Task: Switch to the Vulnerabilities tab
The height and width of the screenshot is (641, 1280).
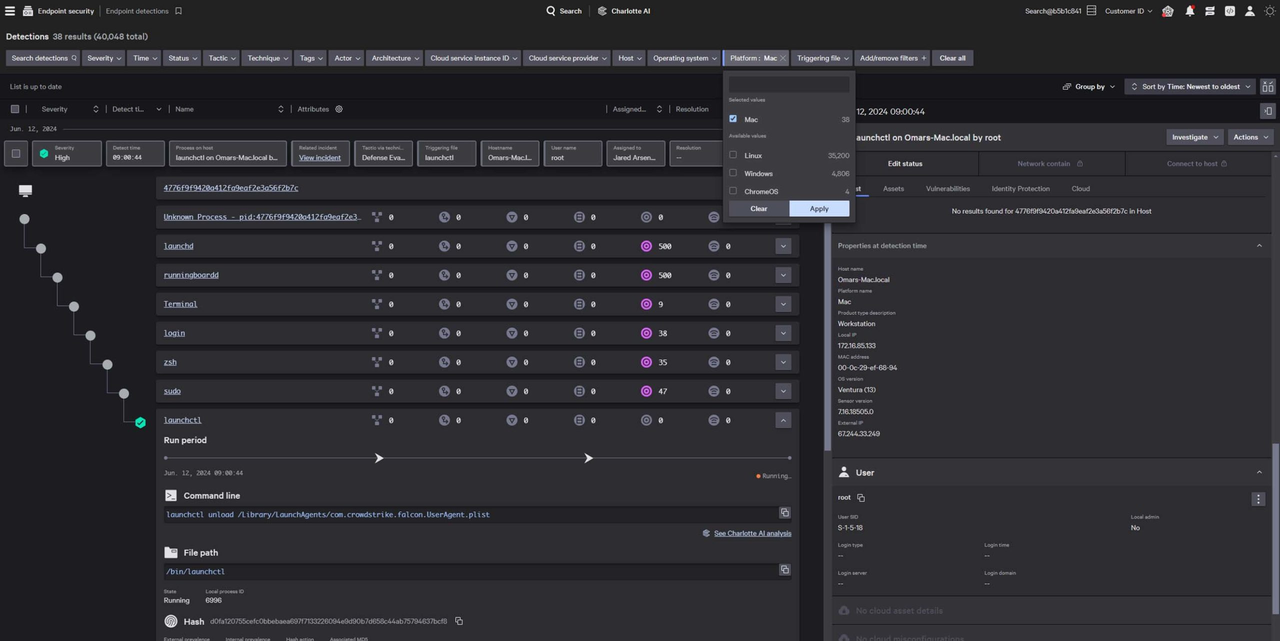Action: (947, 188)
